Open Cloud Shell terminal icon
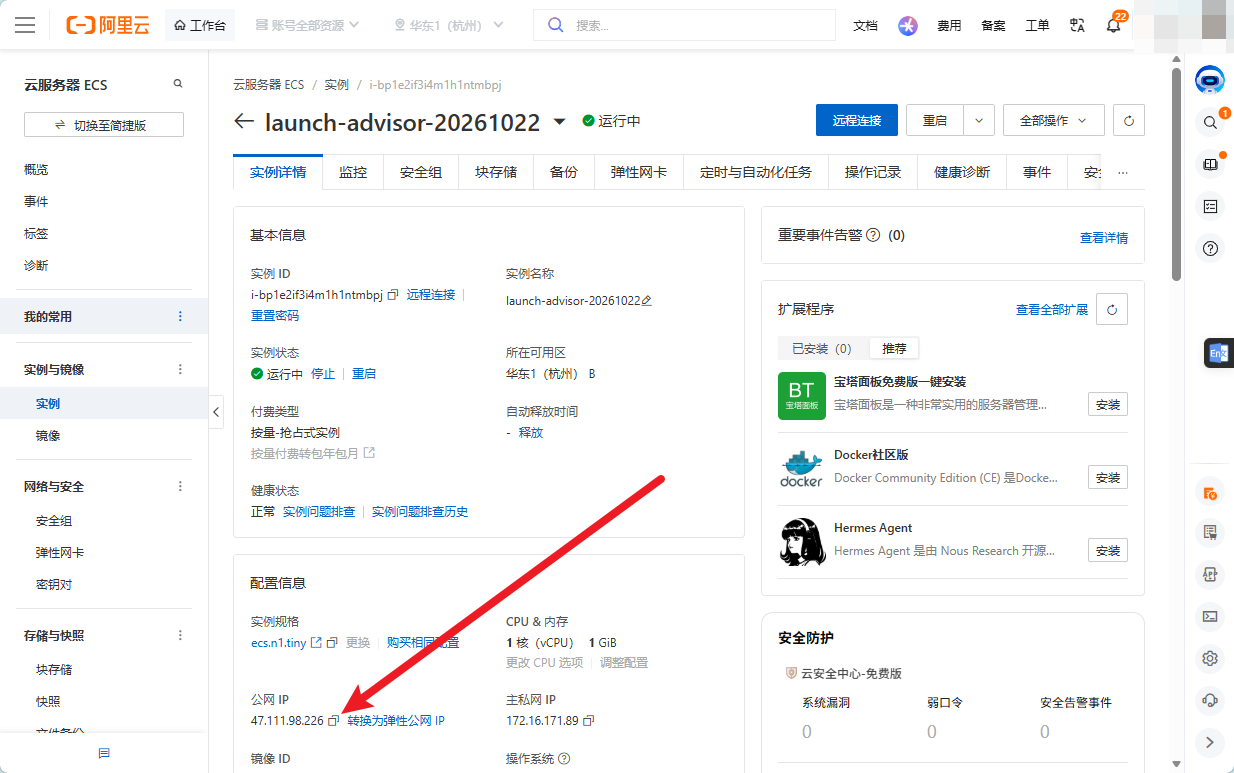The width and height of the screenshot is (1234, 773). [1210, 616]
